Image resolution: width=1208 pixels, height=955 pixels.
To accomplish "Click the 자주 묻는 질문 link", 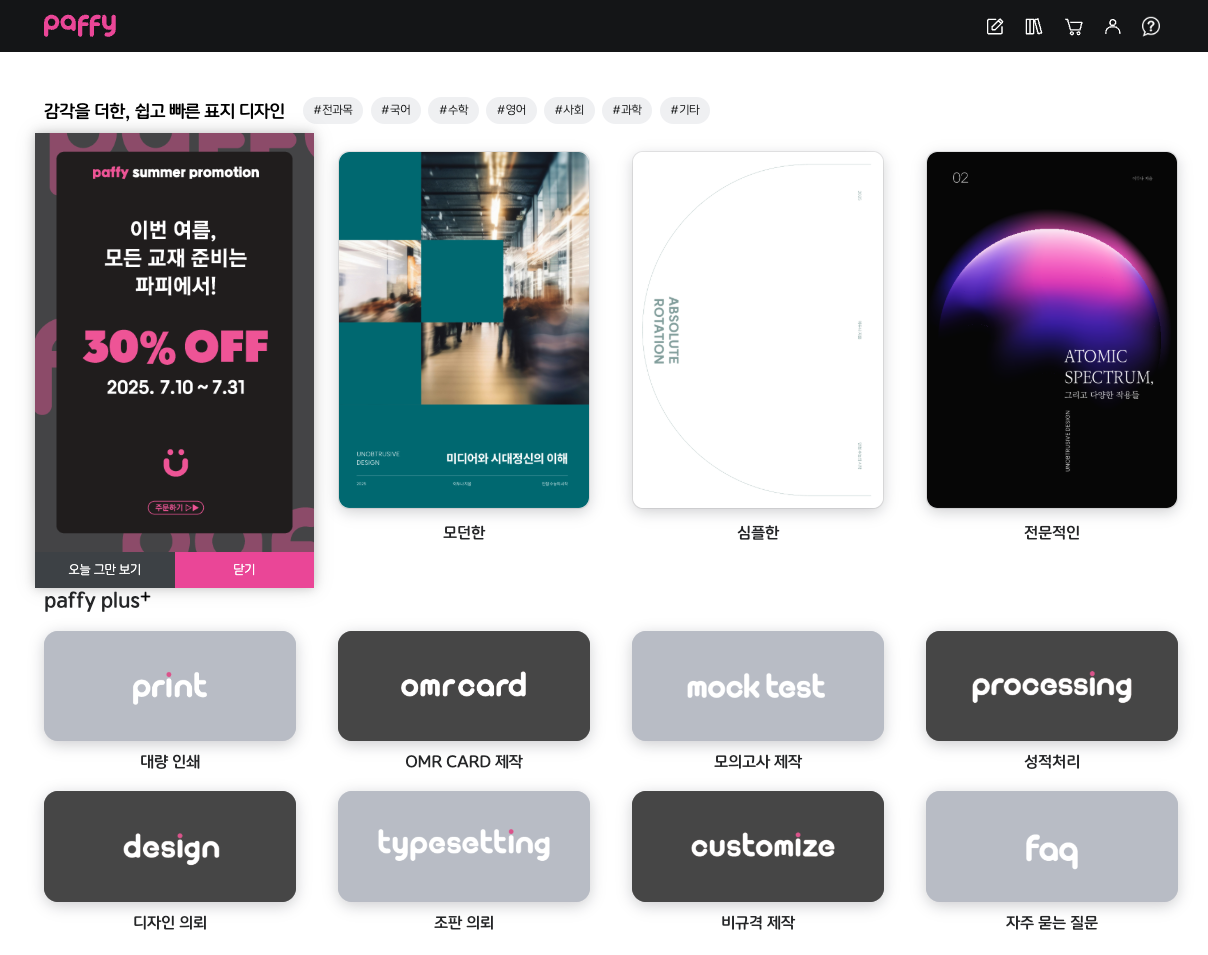I will click(1052, 923).
